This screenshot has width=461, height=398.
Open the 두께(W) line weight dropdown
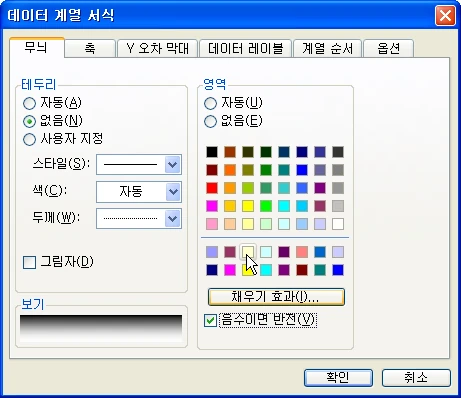pyautogui.click(x=139, y=219)
